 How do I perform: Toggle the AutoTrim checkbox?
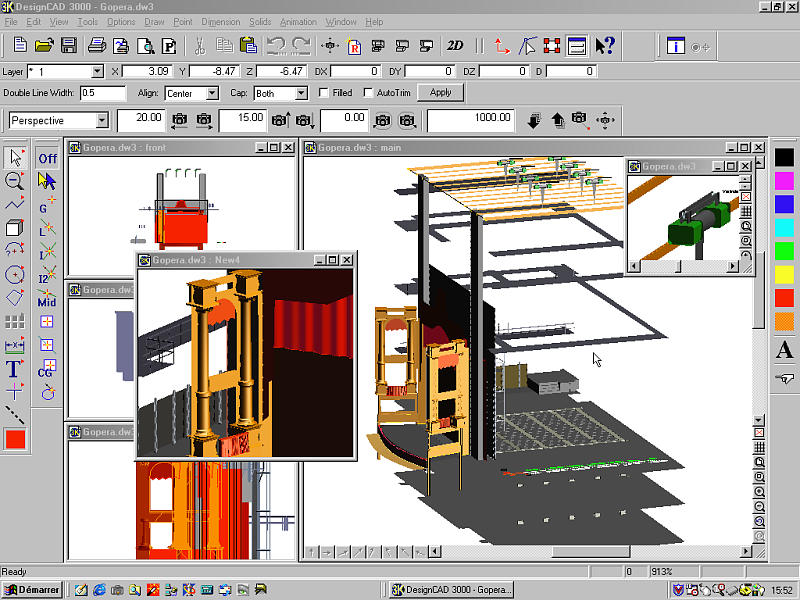(x=369, y=93)
